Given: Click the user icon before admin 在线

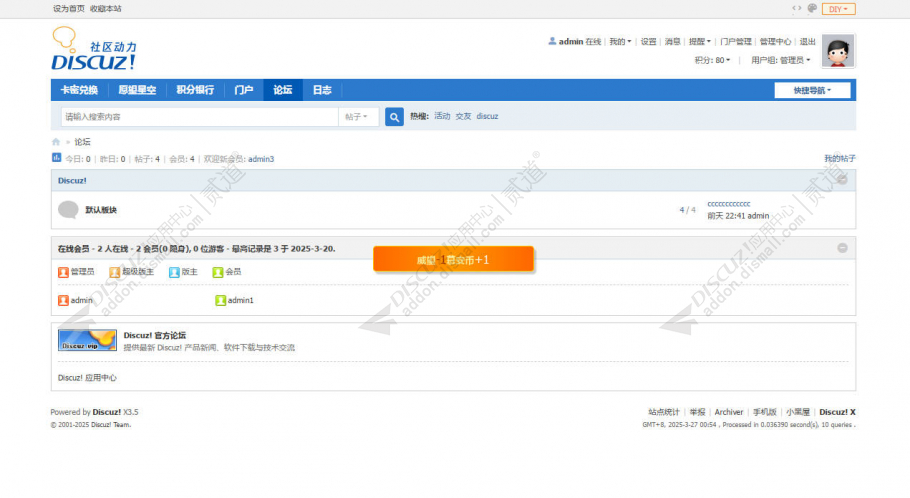Looking at the screenshot, I should (x=552, y=41).
